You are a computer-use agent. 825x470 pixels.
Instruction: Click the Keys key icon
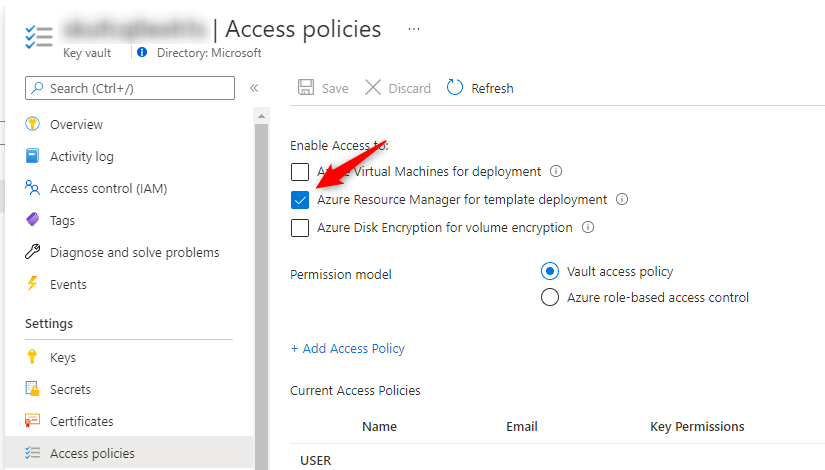coord(32,357)
